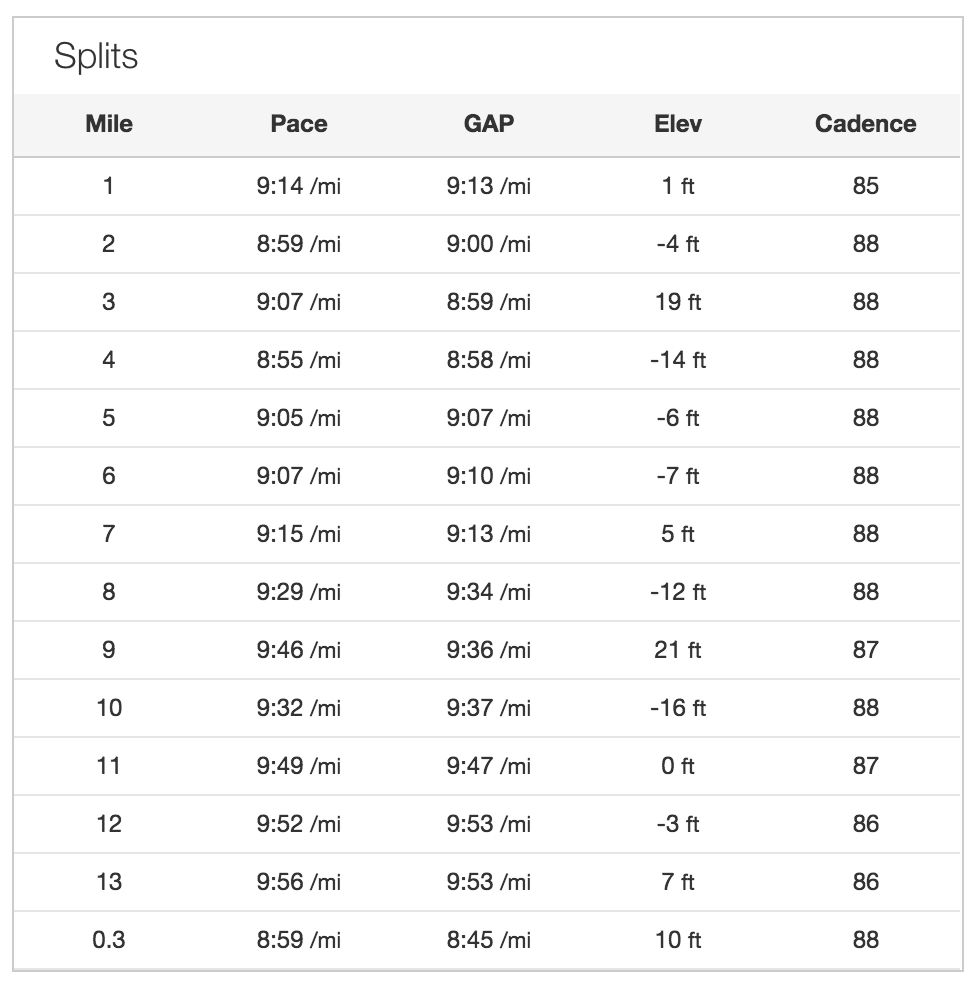Select mile 4 pace 8:55 /mi

point(299,360)
